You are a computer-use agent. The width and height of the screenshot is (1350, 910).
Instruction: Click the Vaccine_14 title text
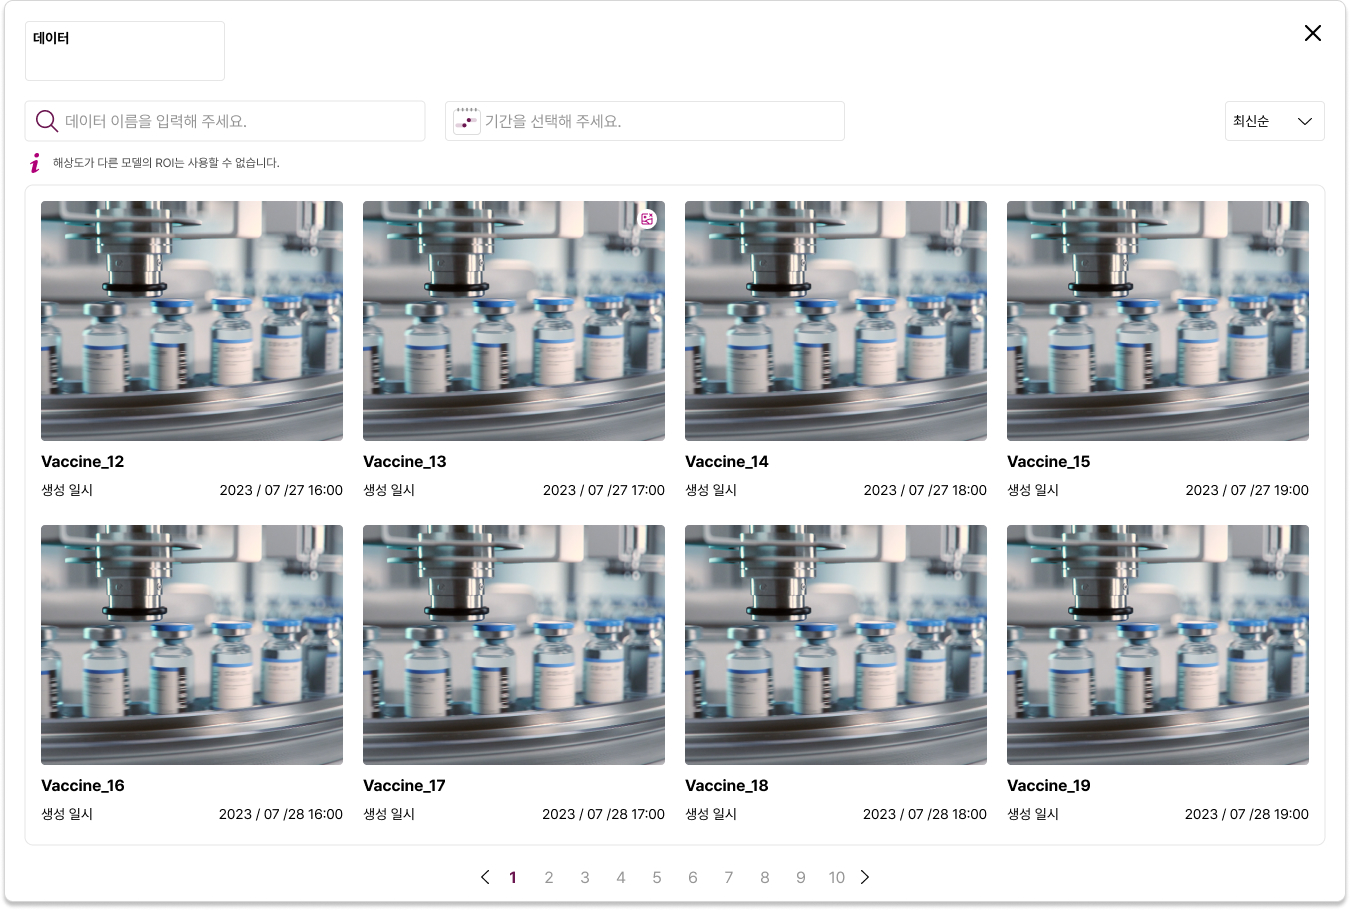727,461
